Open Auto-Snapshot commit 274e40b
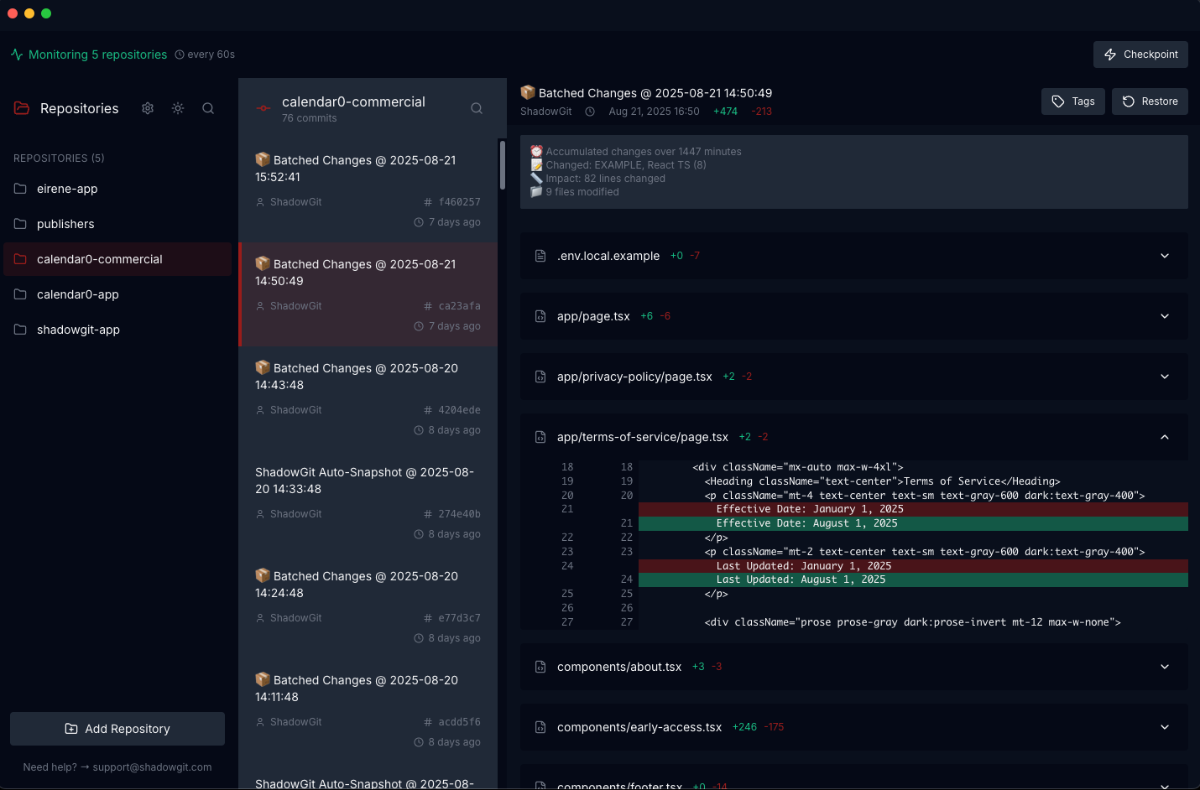The width and height of the screenshot is (1200, 790). [367, 502]
